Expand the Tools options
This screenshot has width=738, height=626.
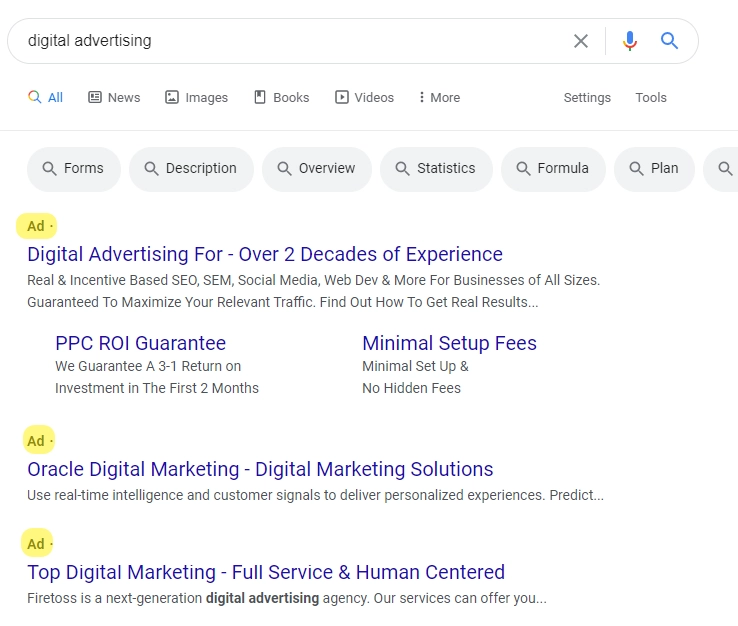tap(651, 97)
